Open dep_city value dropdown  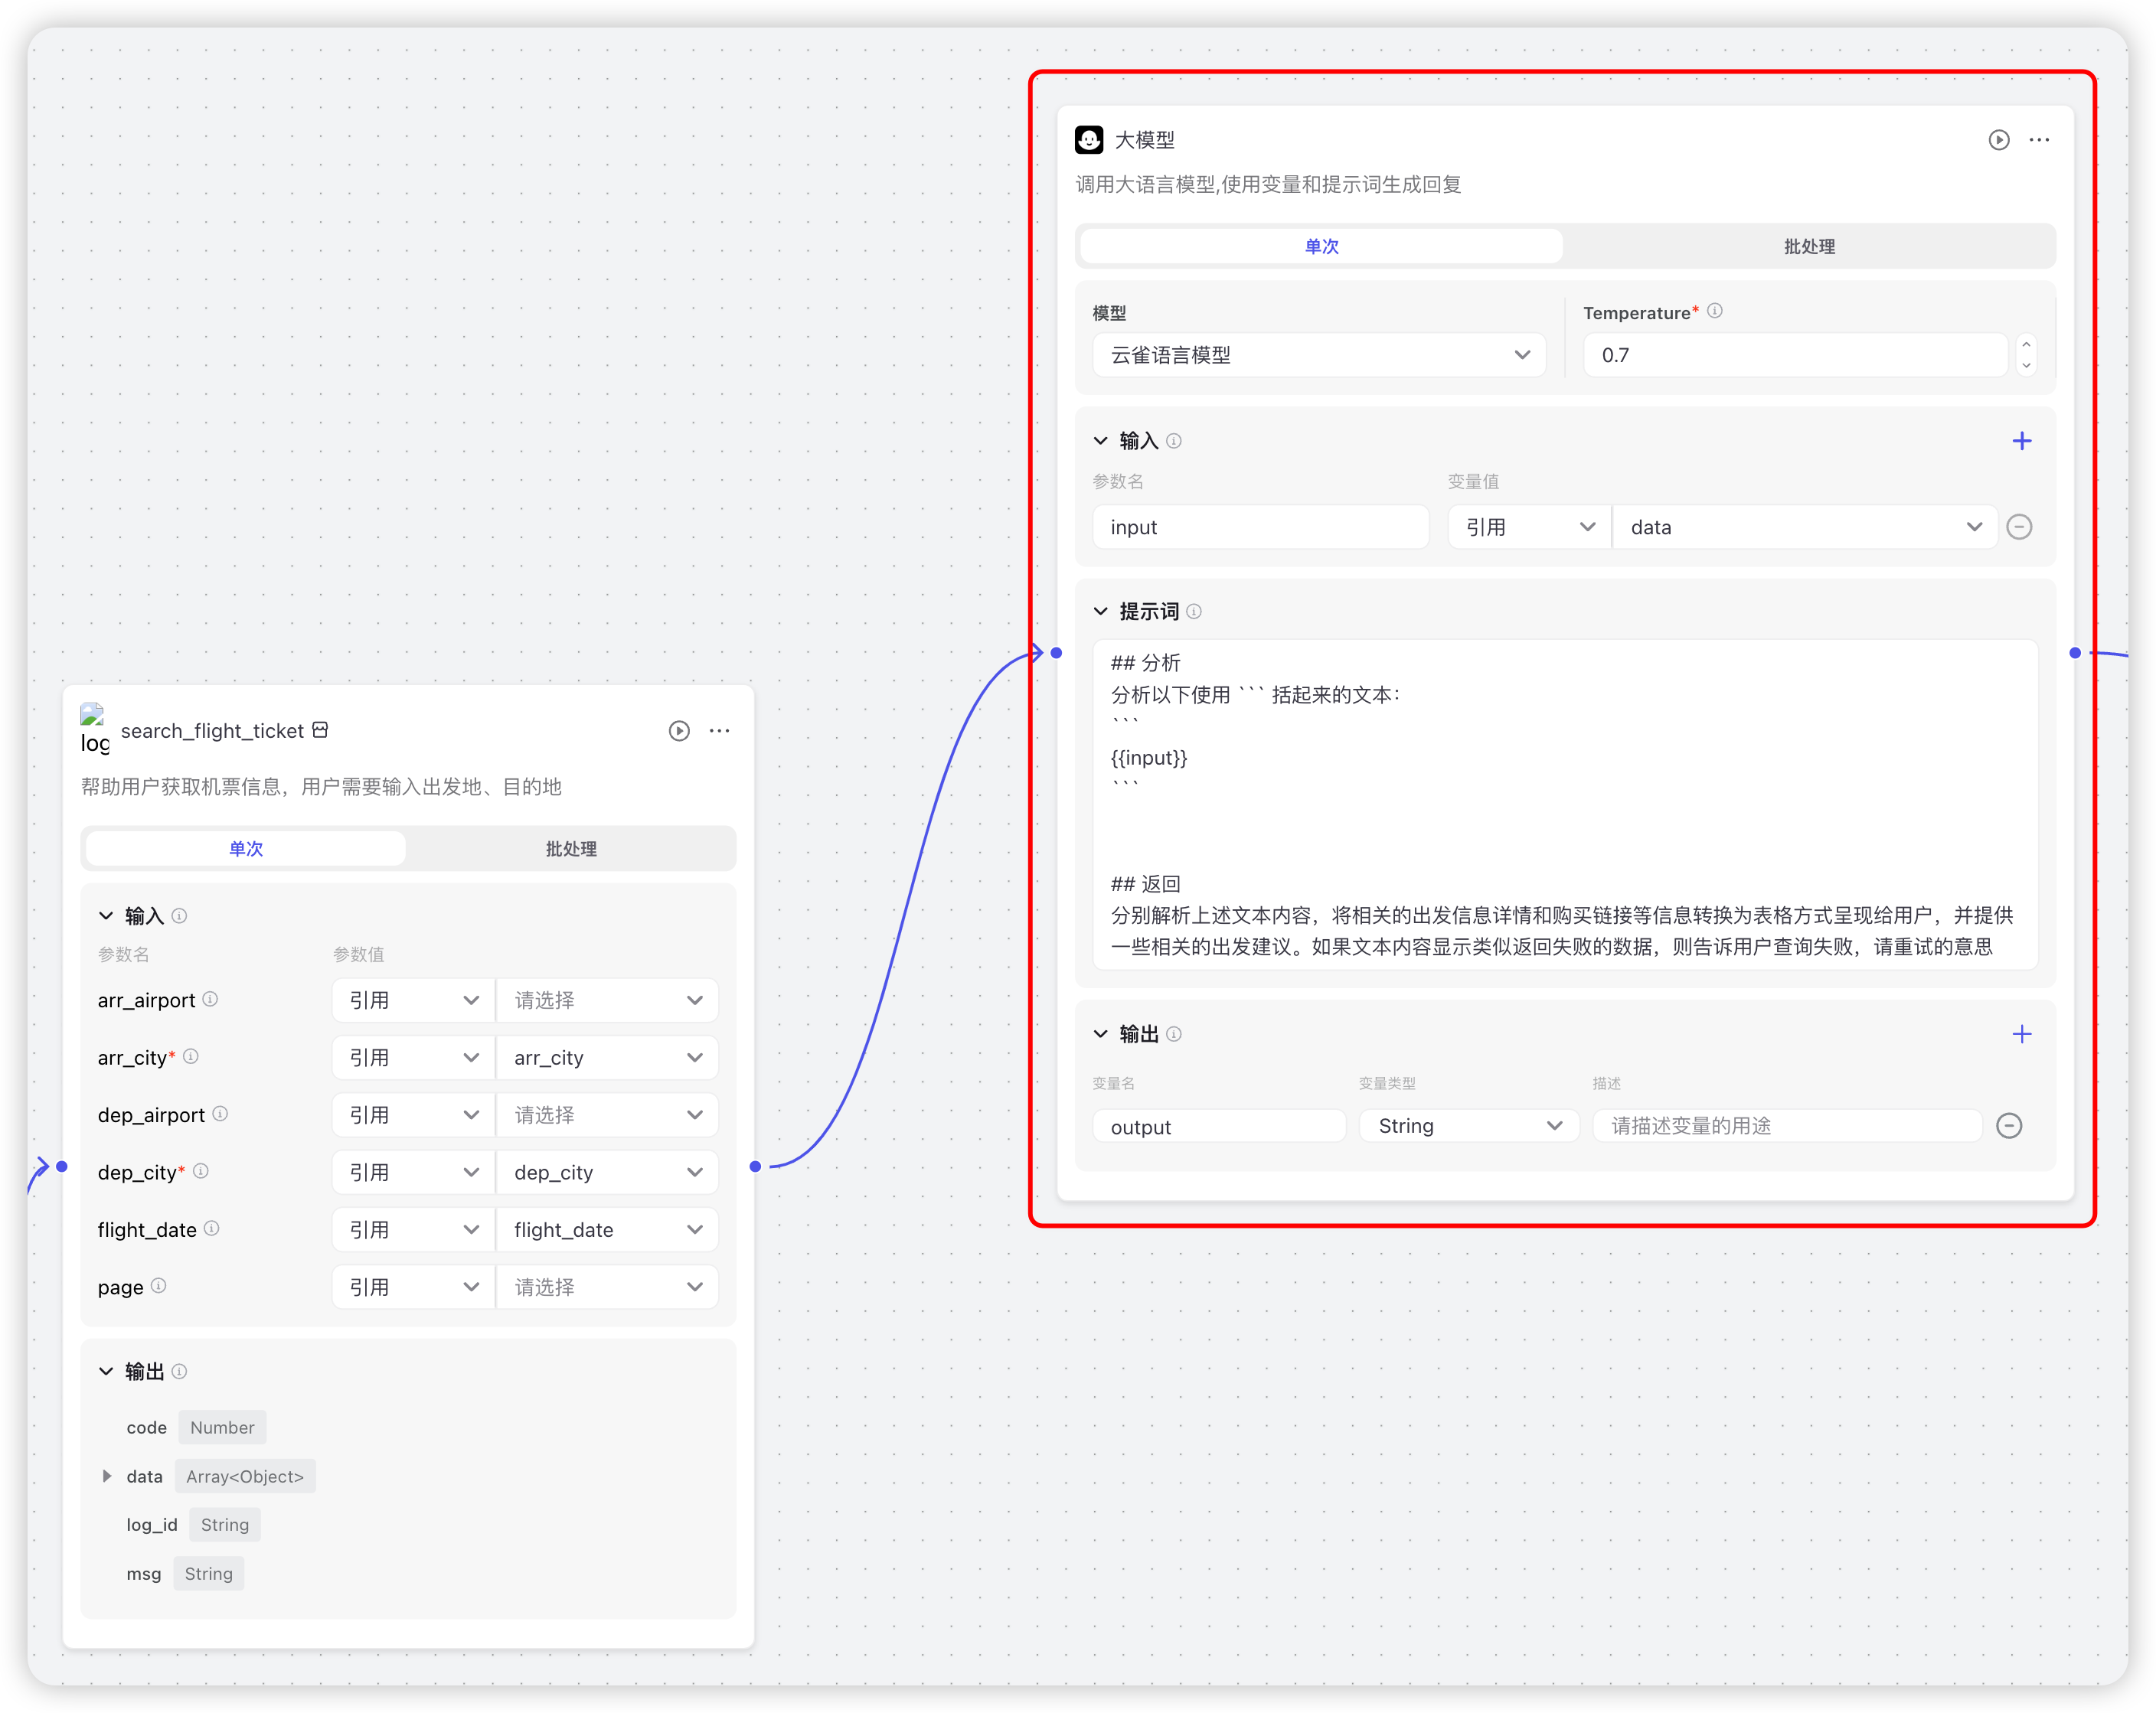click(x=607, y=1172)
